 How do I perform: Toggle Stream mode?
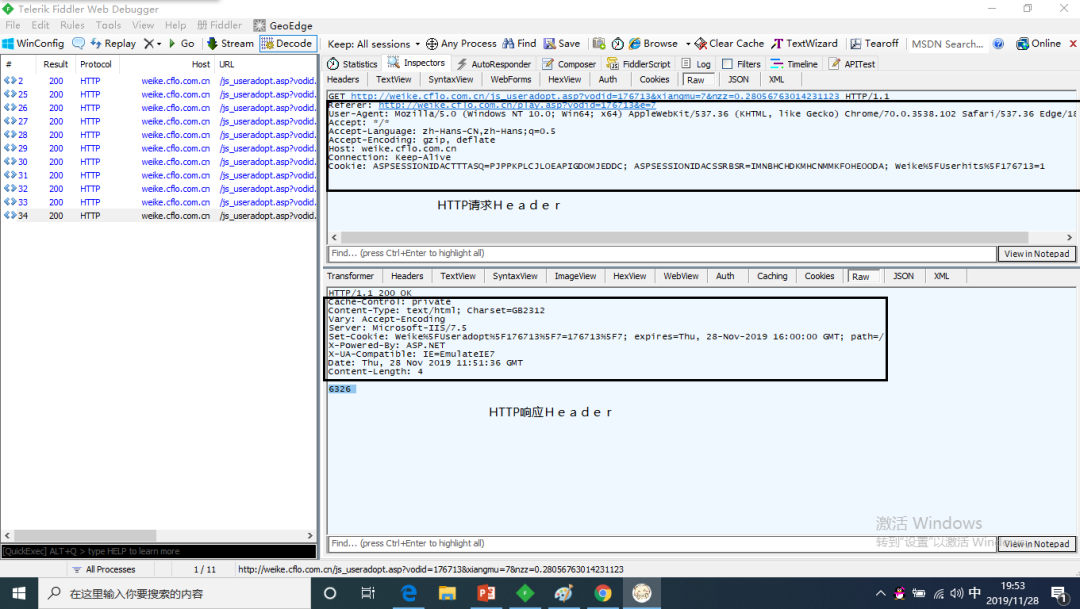pyautogui.click(x=230, y=43)
